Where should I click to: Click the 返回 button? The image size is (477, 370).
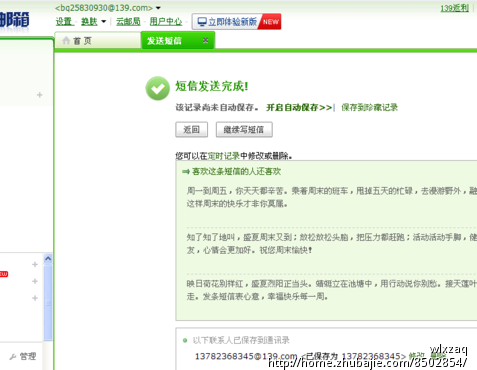click(192, 130)
